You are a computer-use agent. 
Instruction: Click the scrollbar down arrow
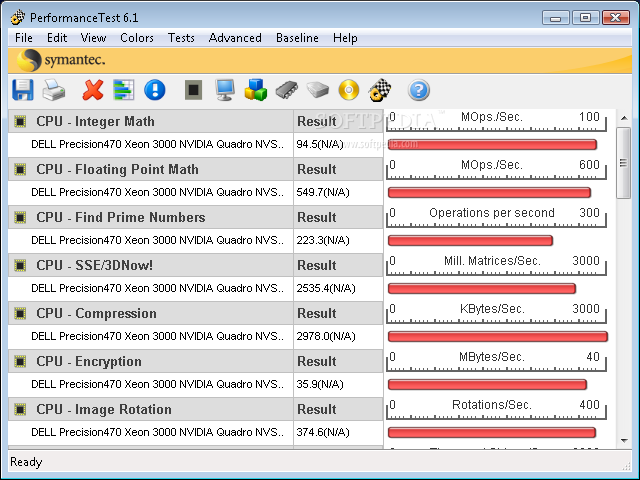[x=624, y=440]
